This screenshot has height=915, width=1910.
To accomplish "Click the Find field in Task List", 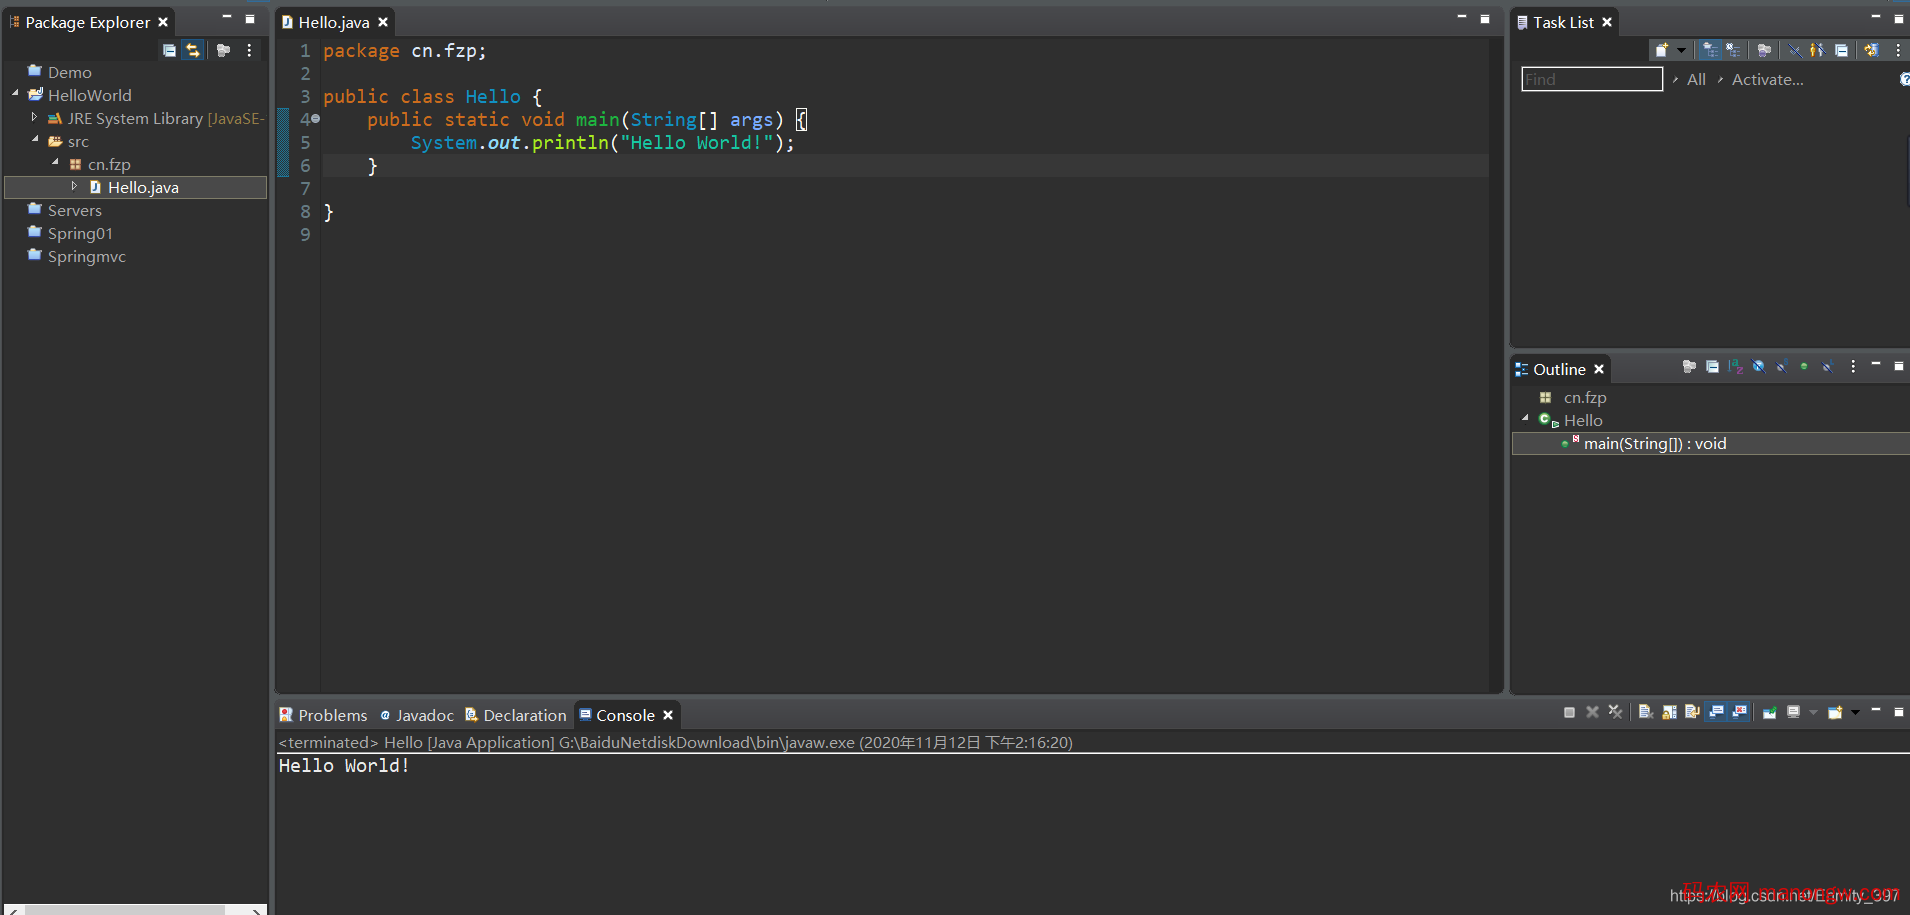I will tap(1591, 80).
